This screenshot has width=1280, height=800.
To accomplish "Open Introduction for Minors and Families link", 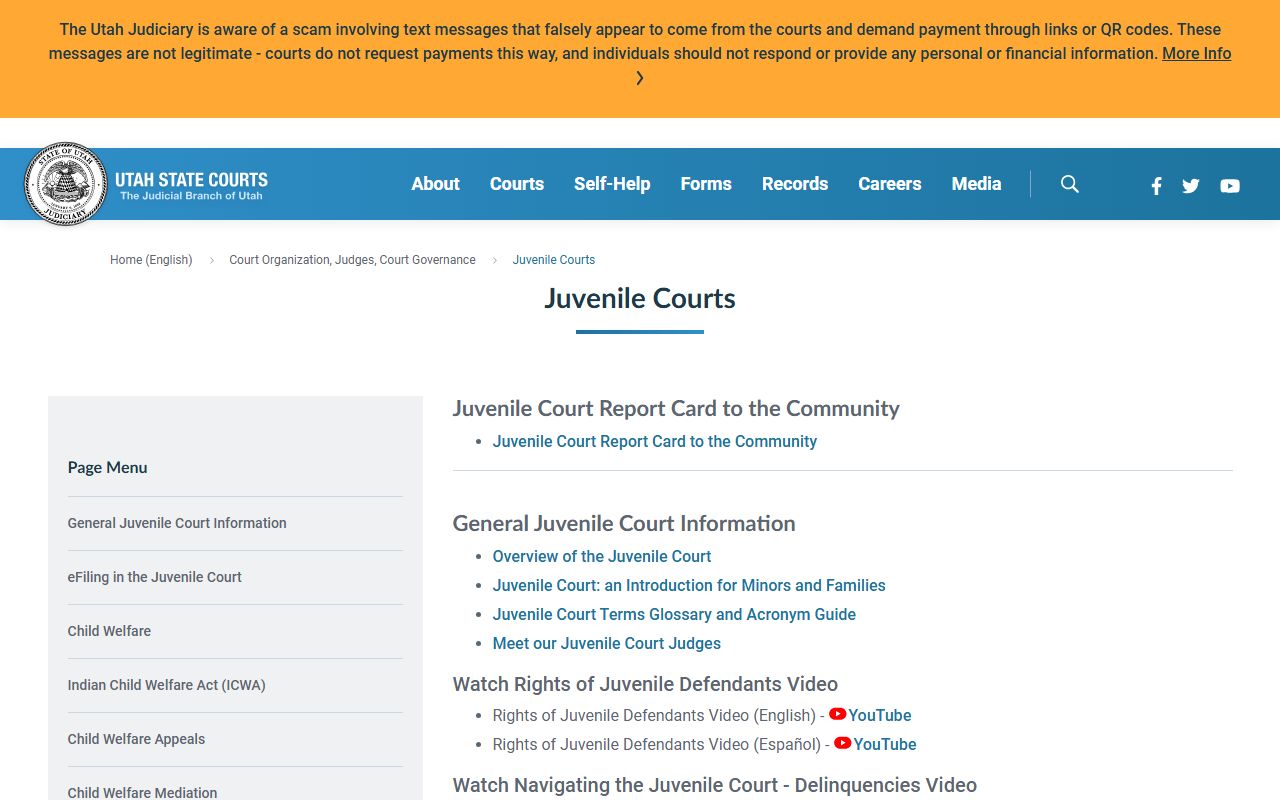I will click(689, 585).
